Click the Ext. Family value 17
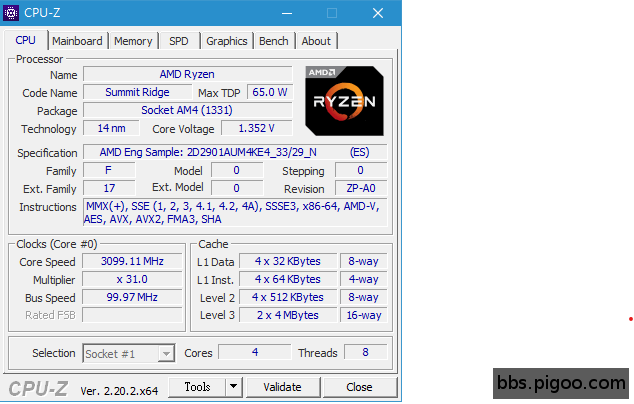Image resolution: width=634 pixels, height=404 pixels. coord(109,188)
